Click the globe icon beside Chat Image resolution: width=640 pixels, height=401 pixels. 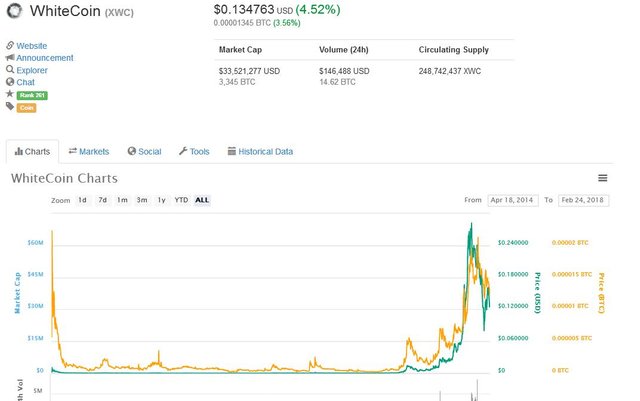pos(10,82)
